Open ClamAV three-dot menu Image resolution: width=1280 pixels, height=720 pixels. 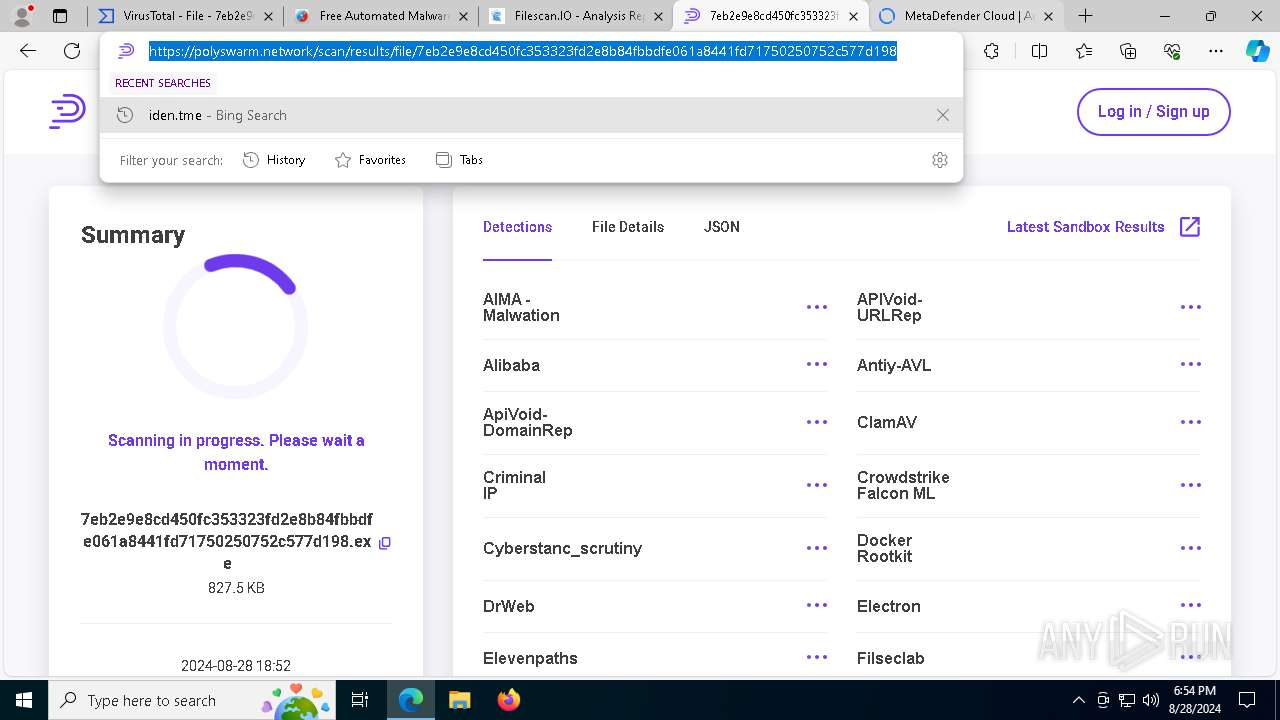[1191, 422]
